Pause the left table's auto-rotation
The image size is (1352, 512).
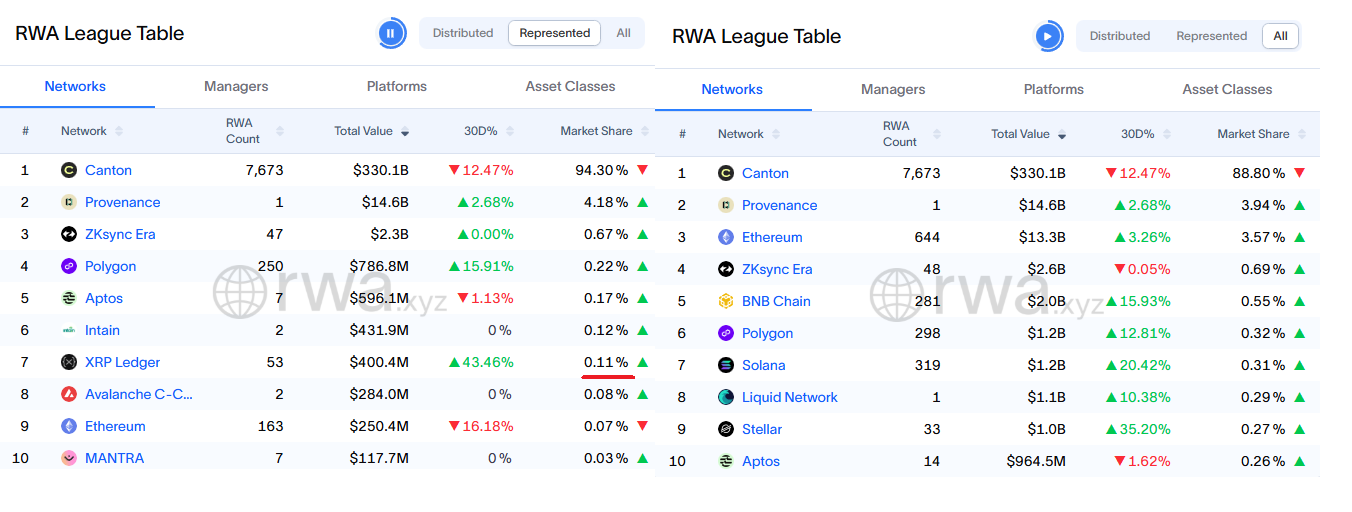(391, 33)
